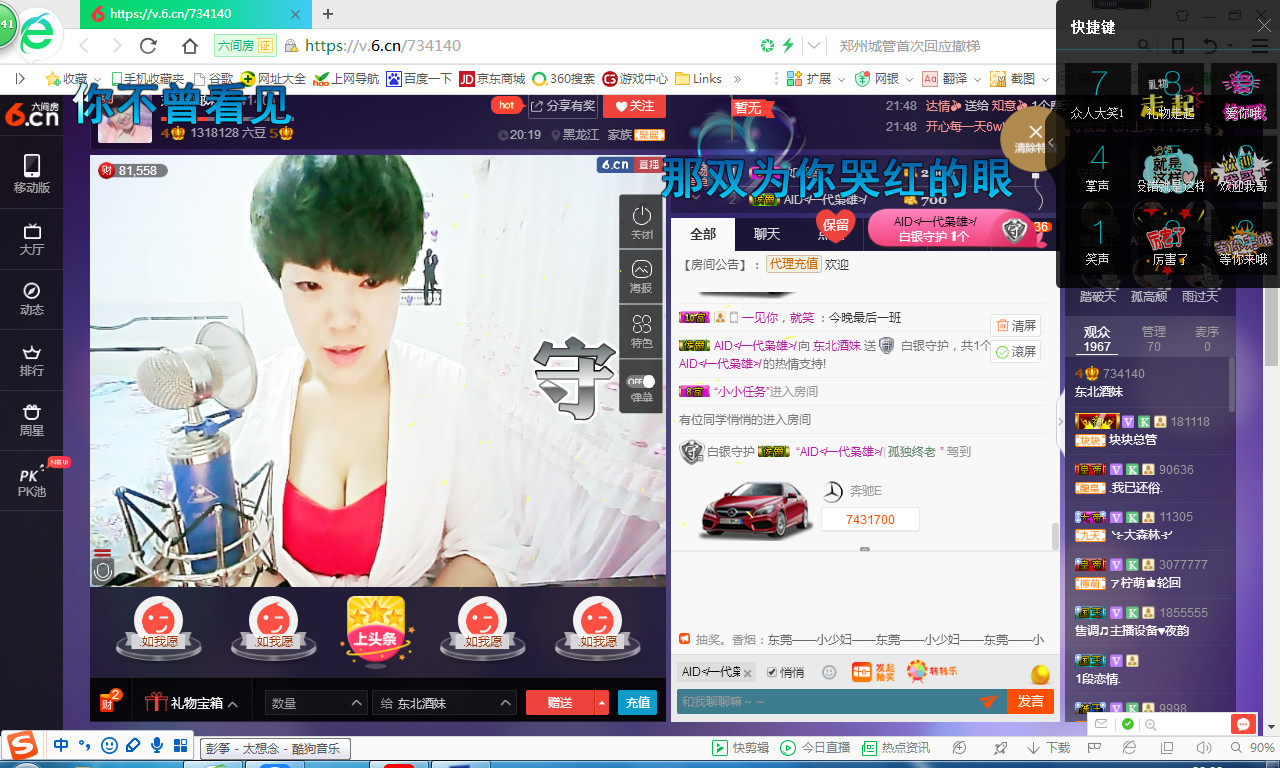Click 下载 downloads in status bar
The image size is (1280, 768).
click(x=1048, y=748)
